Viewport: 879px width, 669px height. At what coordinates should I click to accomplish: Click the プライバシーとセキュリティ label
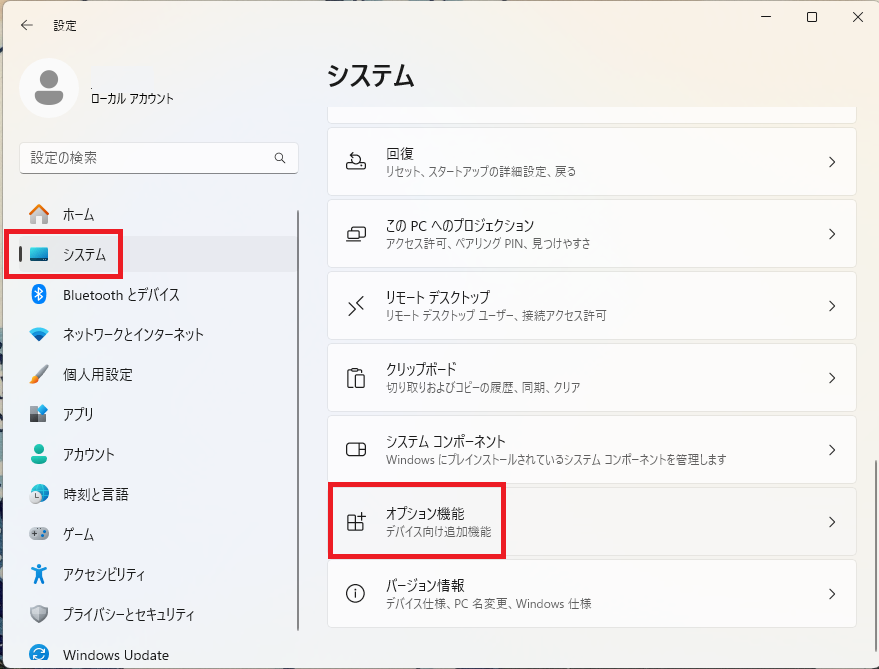(128, 615)
